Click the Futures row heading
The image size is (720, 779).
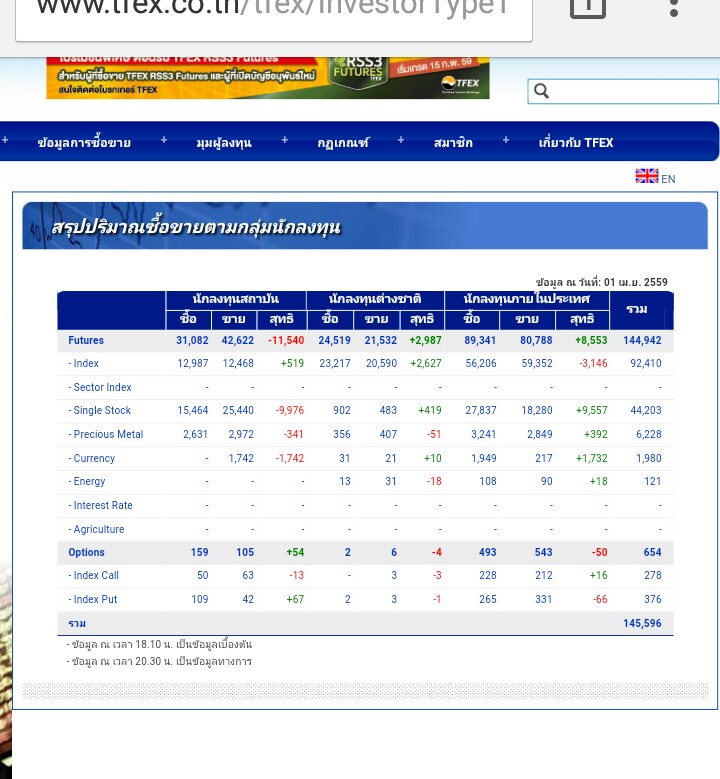86,341
